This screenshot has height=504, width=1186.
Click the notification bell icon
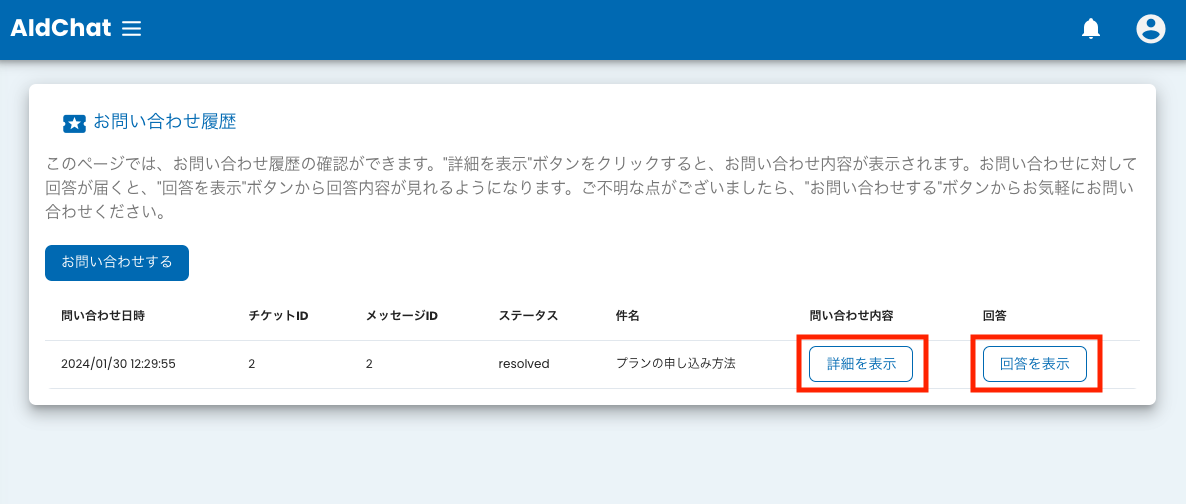click(1091, 29)
